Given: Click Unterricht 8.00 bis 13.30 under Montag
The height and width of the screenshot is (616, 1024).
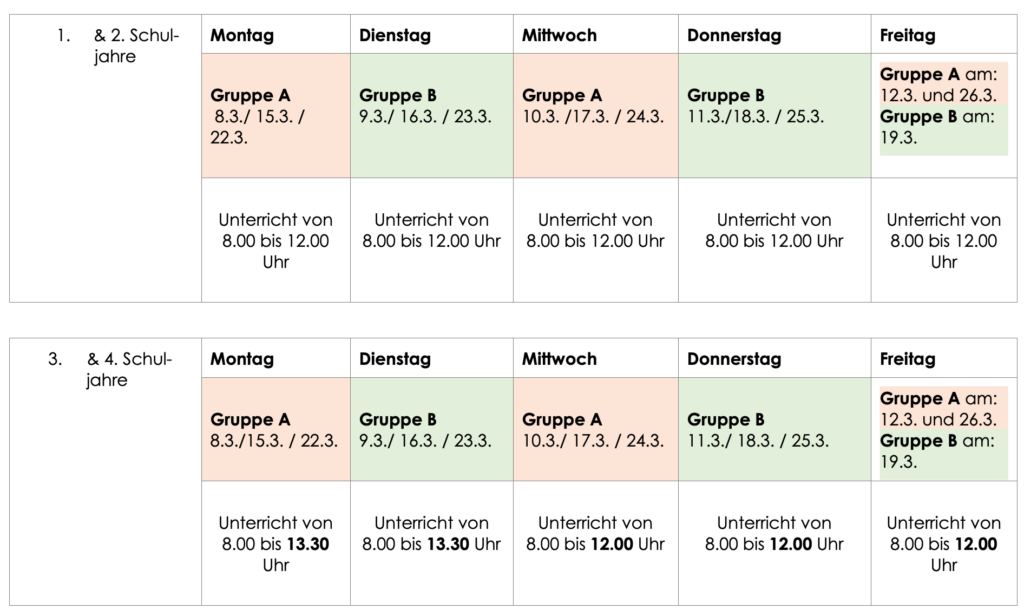Looking at the screenshot, I should point(276,543).
